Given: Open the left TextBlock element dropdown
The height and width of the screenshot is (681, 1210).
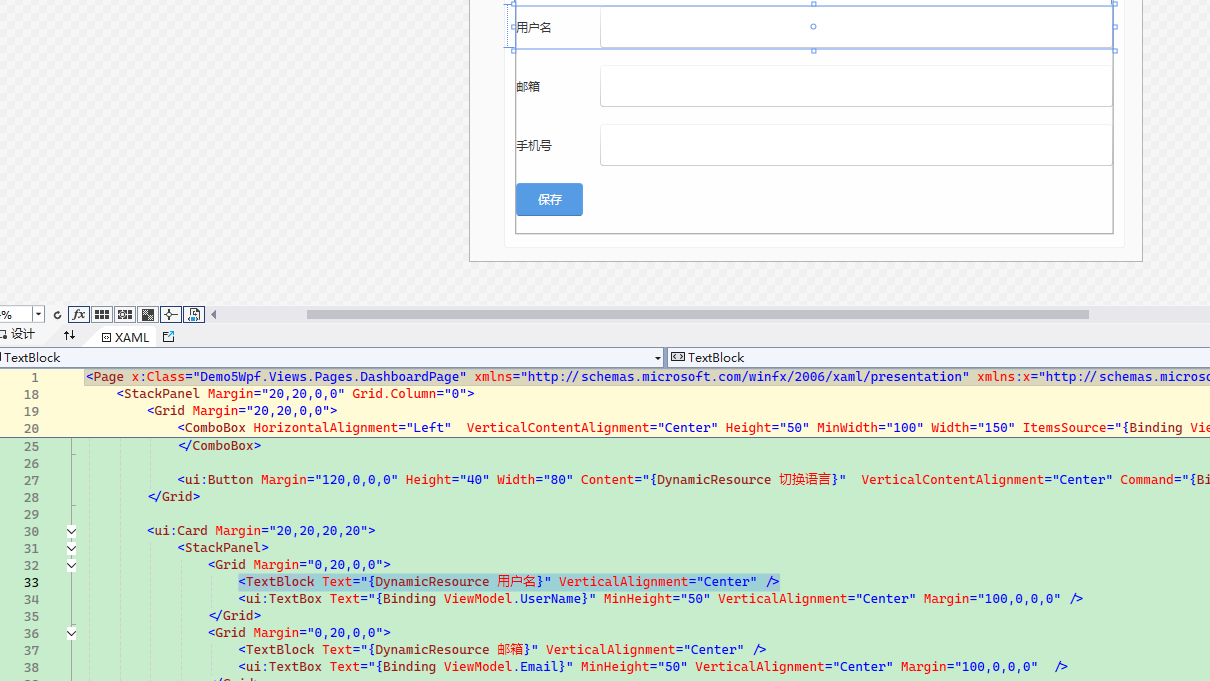Looking at the screenshot, I should pos(658,358).
